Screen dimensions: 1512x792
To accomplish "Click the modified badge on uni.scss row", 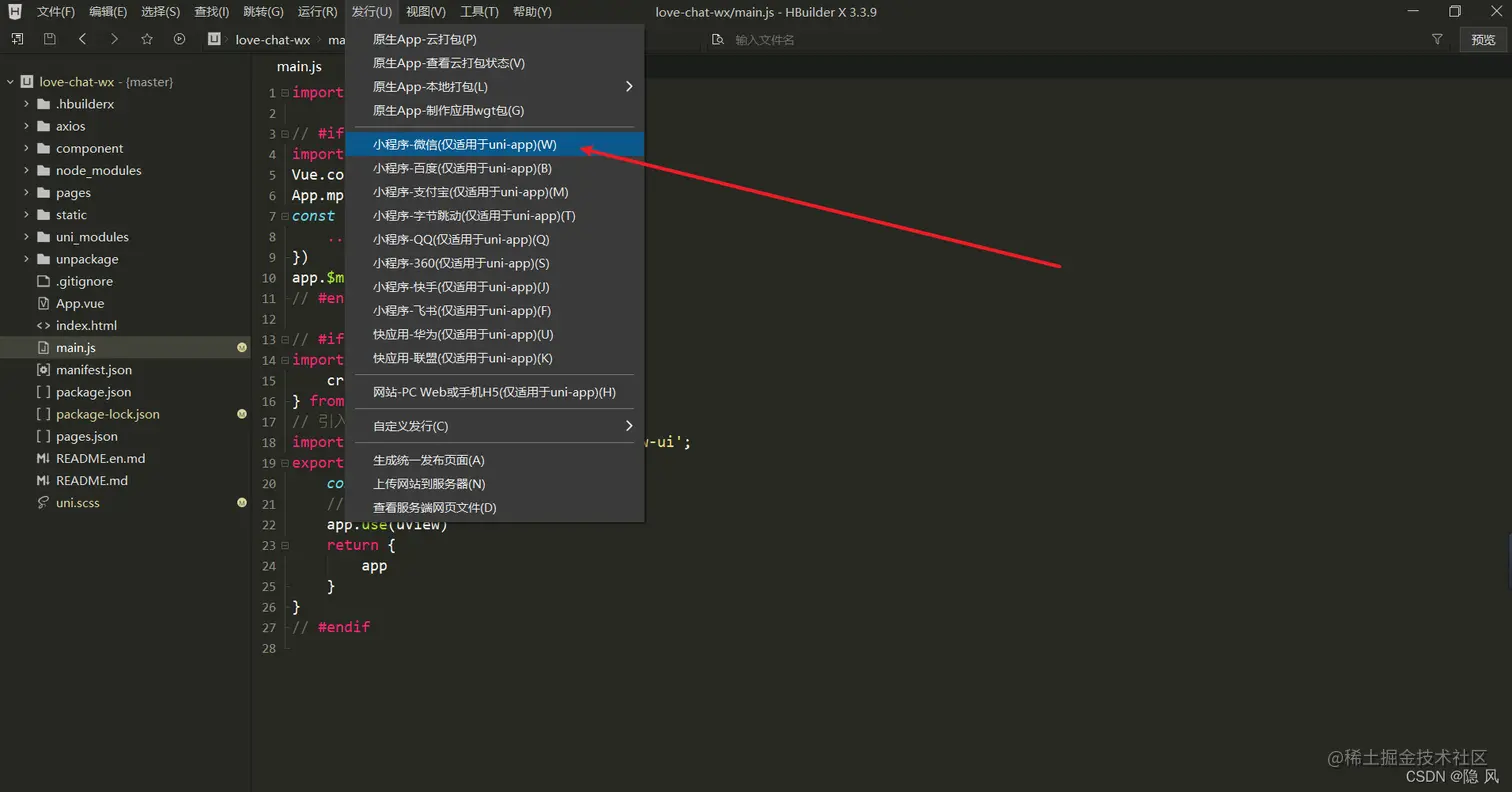I will [x=242, y=502].
